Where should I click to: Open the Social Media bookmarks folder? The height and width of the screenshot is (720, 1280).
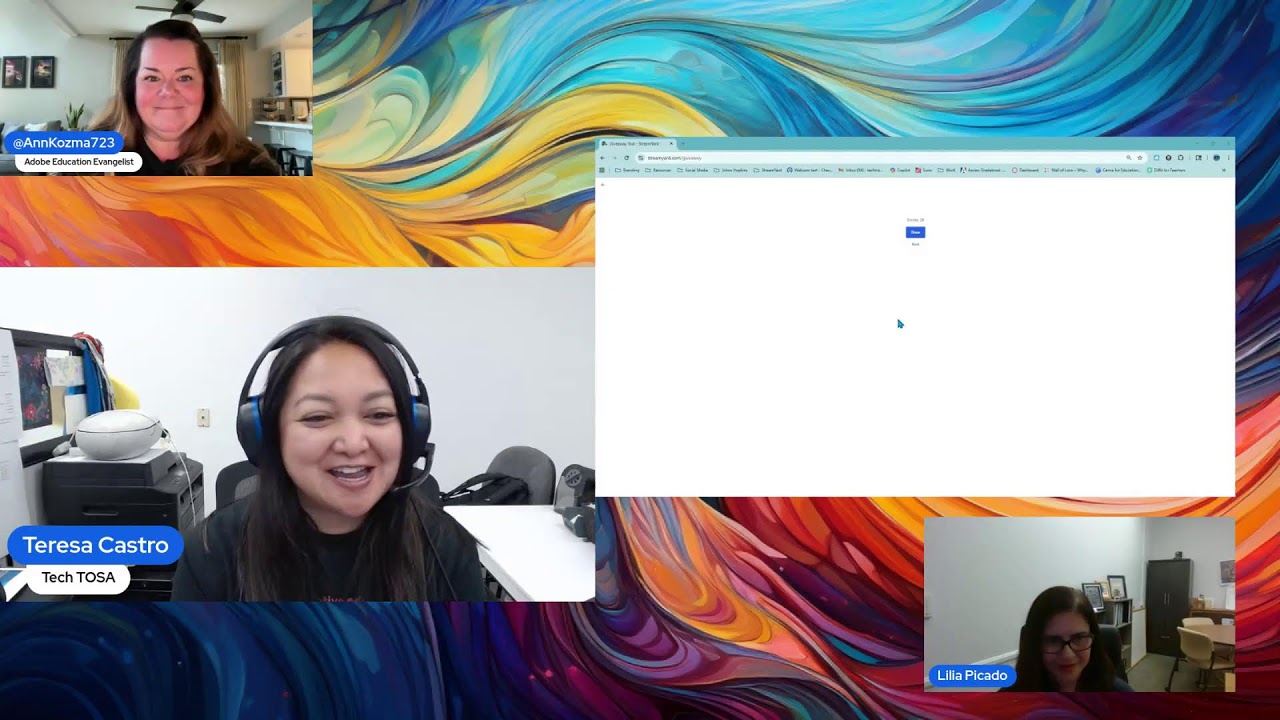pyautogui.click(x=692, y=170)
